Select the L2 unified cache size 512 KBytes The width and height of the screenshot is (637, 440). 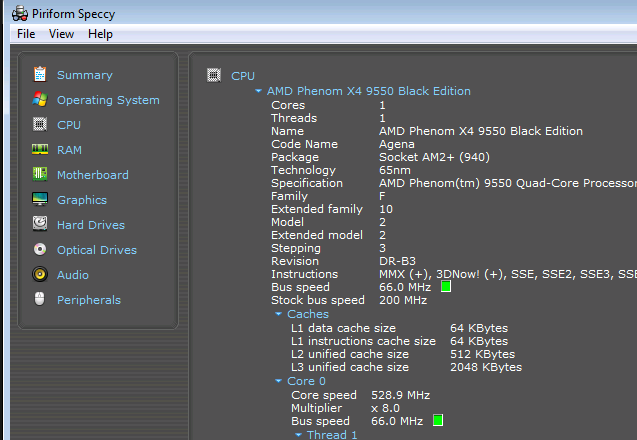(x=483, y=354)
